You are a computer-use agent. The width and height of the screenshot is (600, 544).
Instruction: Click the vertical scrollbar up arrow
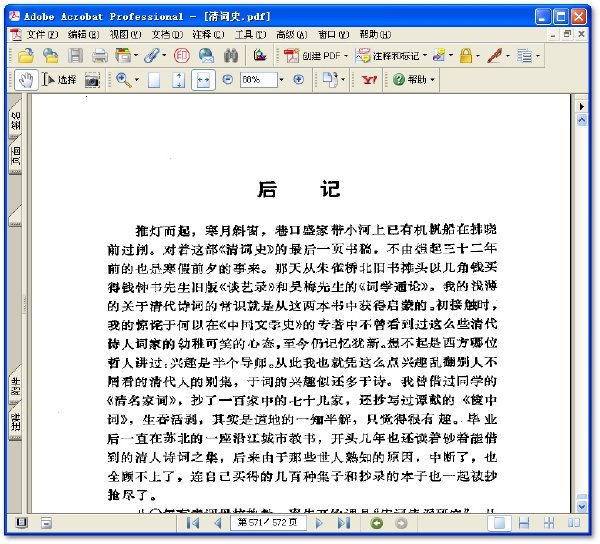582,121
